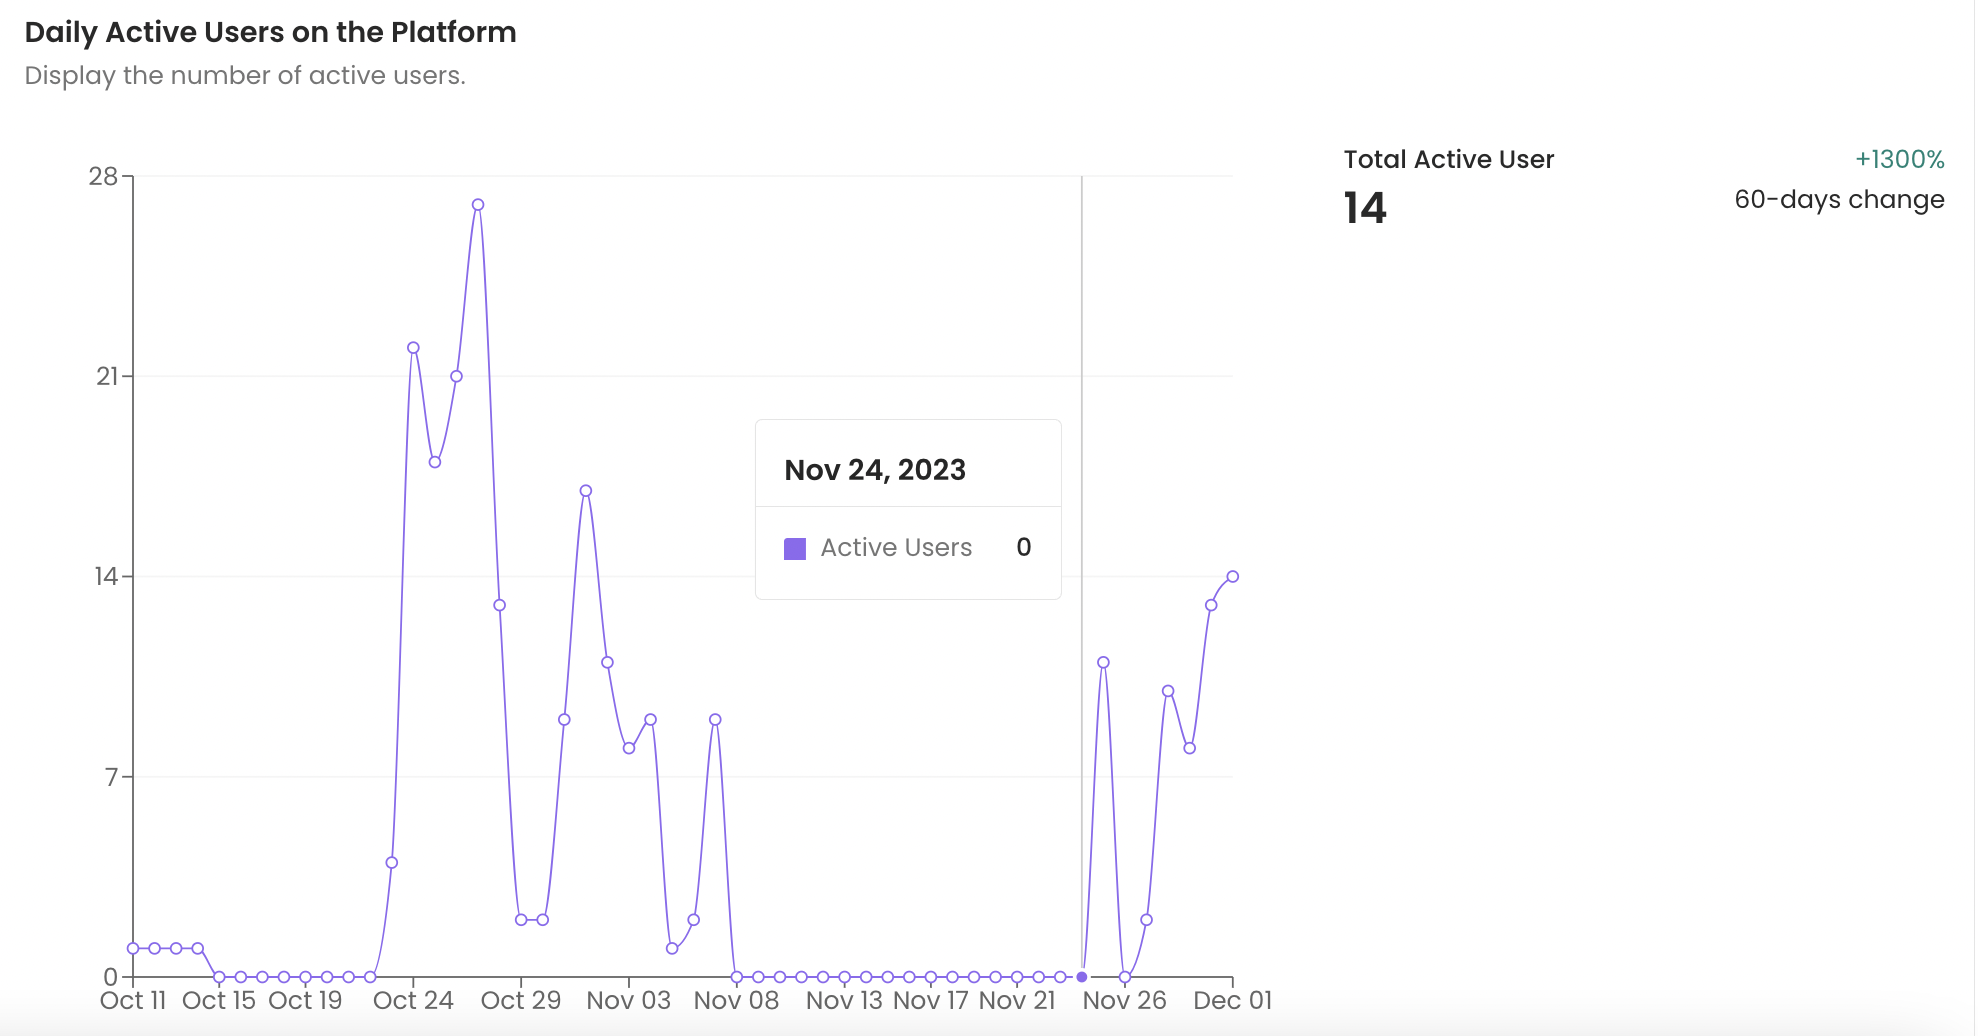Click the +1300% change percentage

tap(1899, 160)
